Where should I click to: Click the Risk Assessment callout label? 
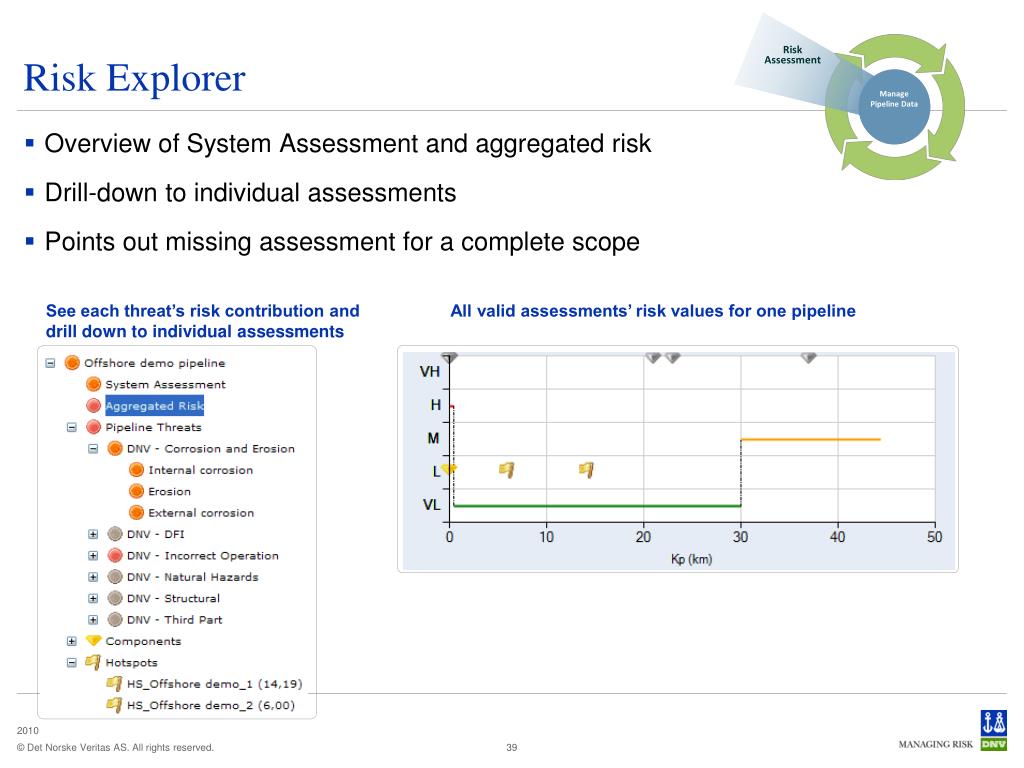(792, 55)
